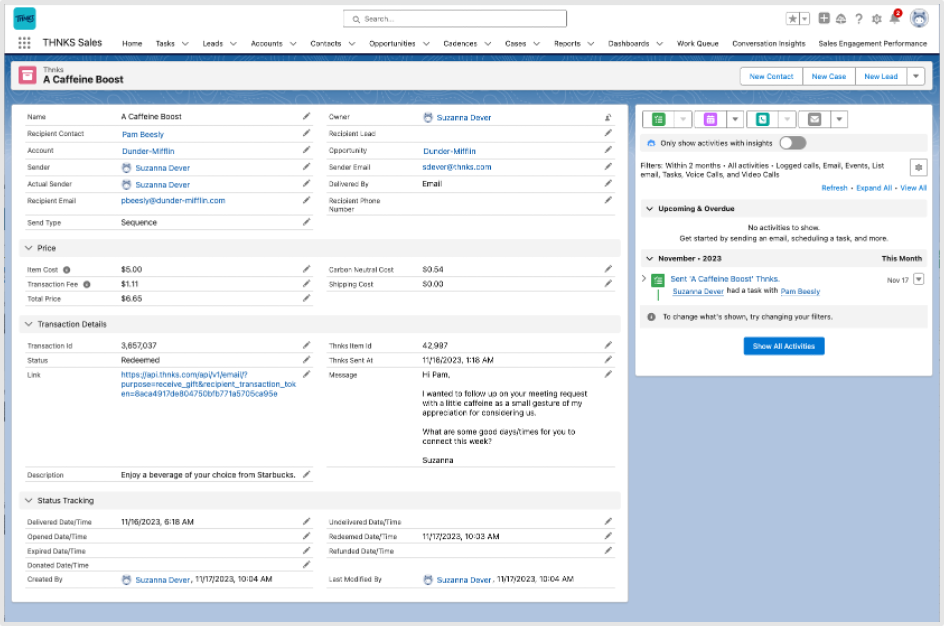Collapse the Transaction Details section
Screen dimensions: 944x626
(28, 322)
